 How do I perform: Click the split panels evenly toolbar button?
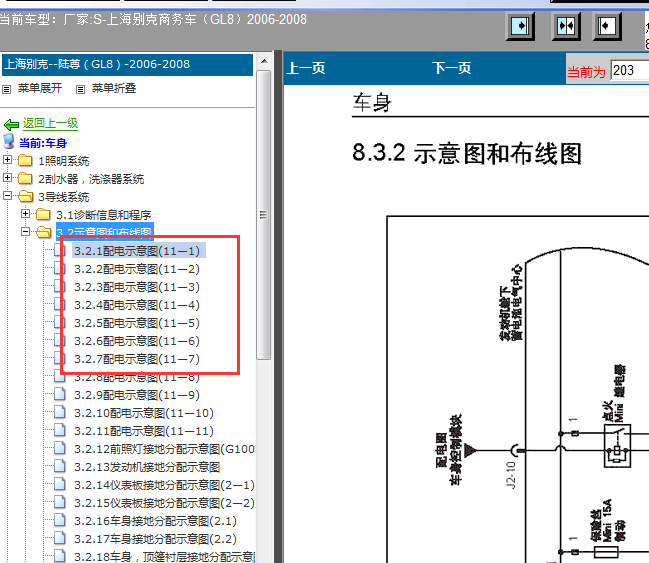click(566, 26)
